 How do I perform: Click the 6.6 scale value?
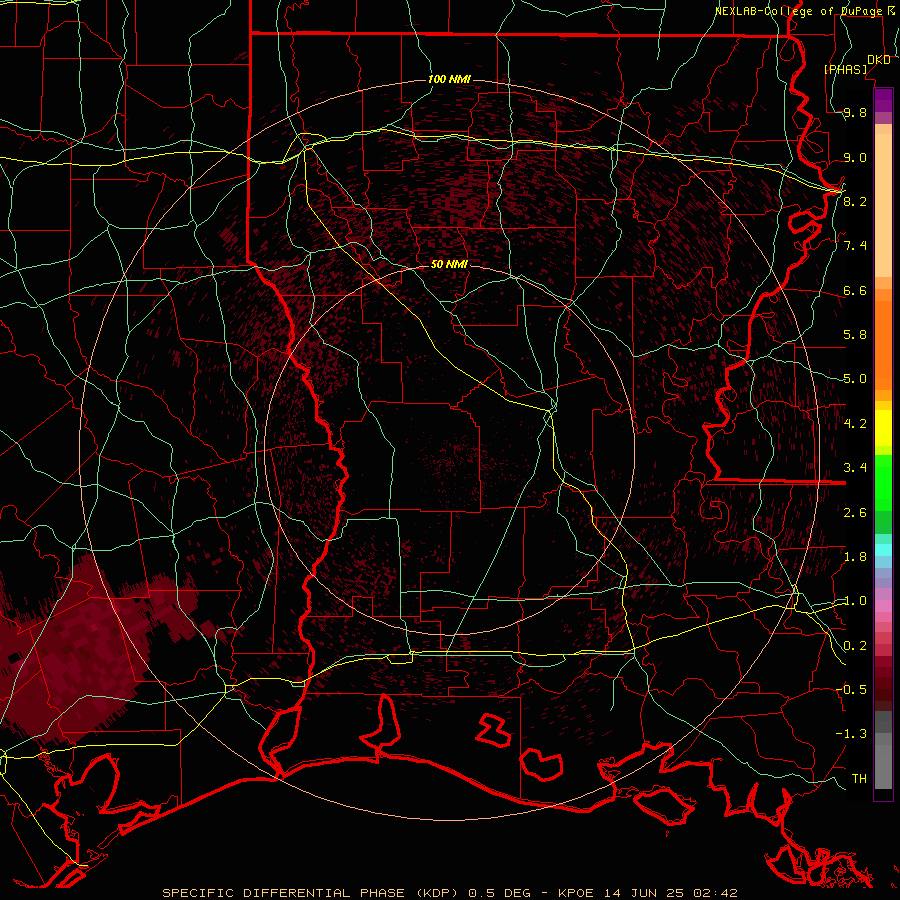click(x=855, y=290)
